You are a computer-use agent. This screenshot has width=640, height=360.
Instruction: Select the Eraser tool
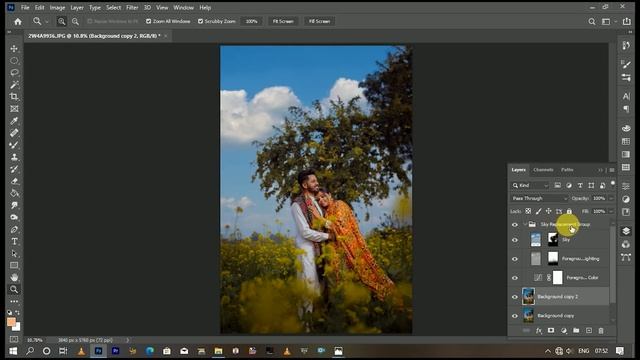coord(14,181)
